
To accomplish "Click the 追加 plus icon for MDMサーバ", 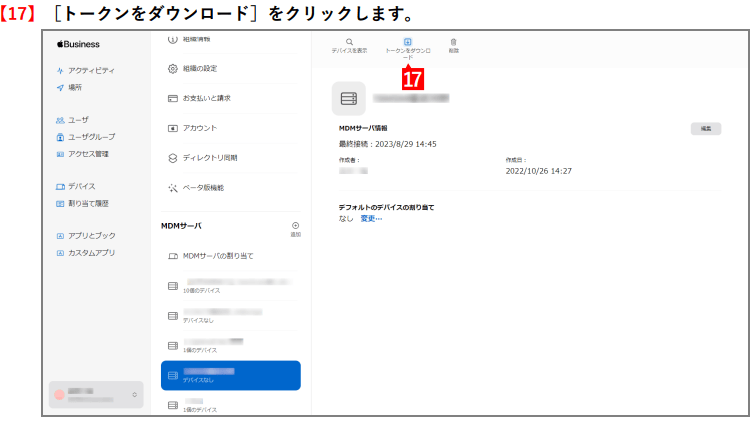I will [296, 225].
